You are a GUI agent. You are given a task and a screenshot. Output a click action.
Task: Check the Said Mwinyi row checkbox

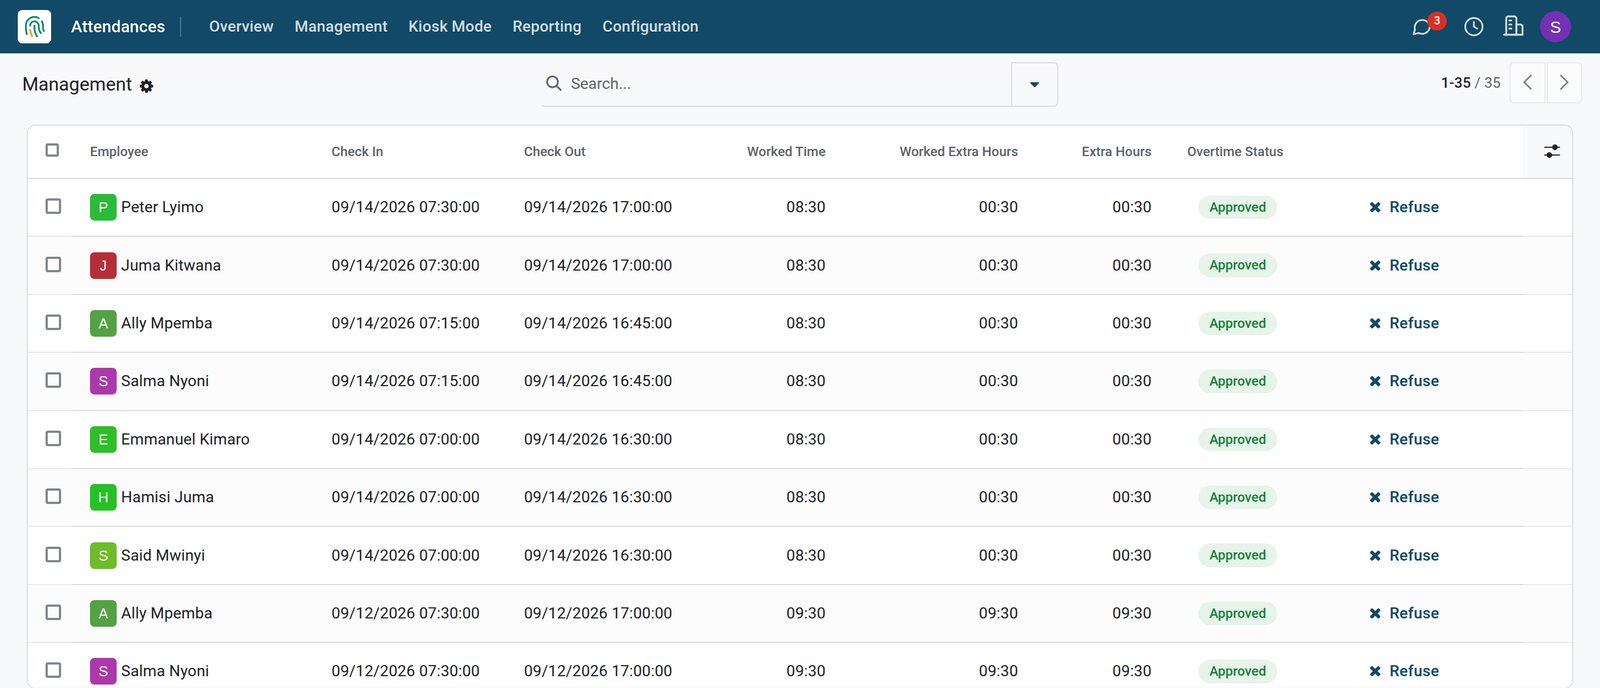click(x=53, y=554)
